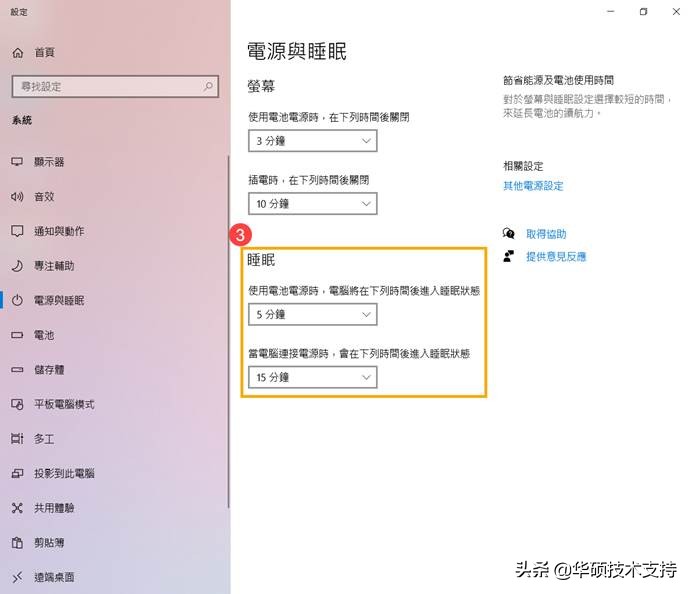Image resolution: width=692 pixels, height=594 pixels.
Task: Open the 通知與動作 settings page
Action: pos(59,231)
